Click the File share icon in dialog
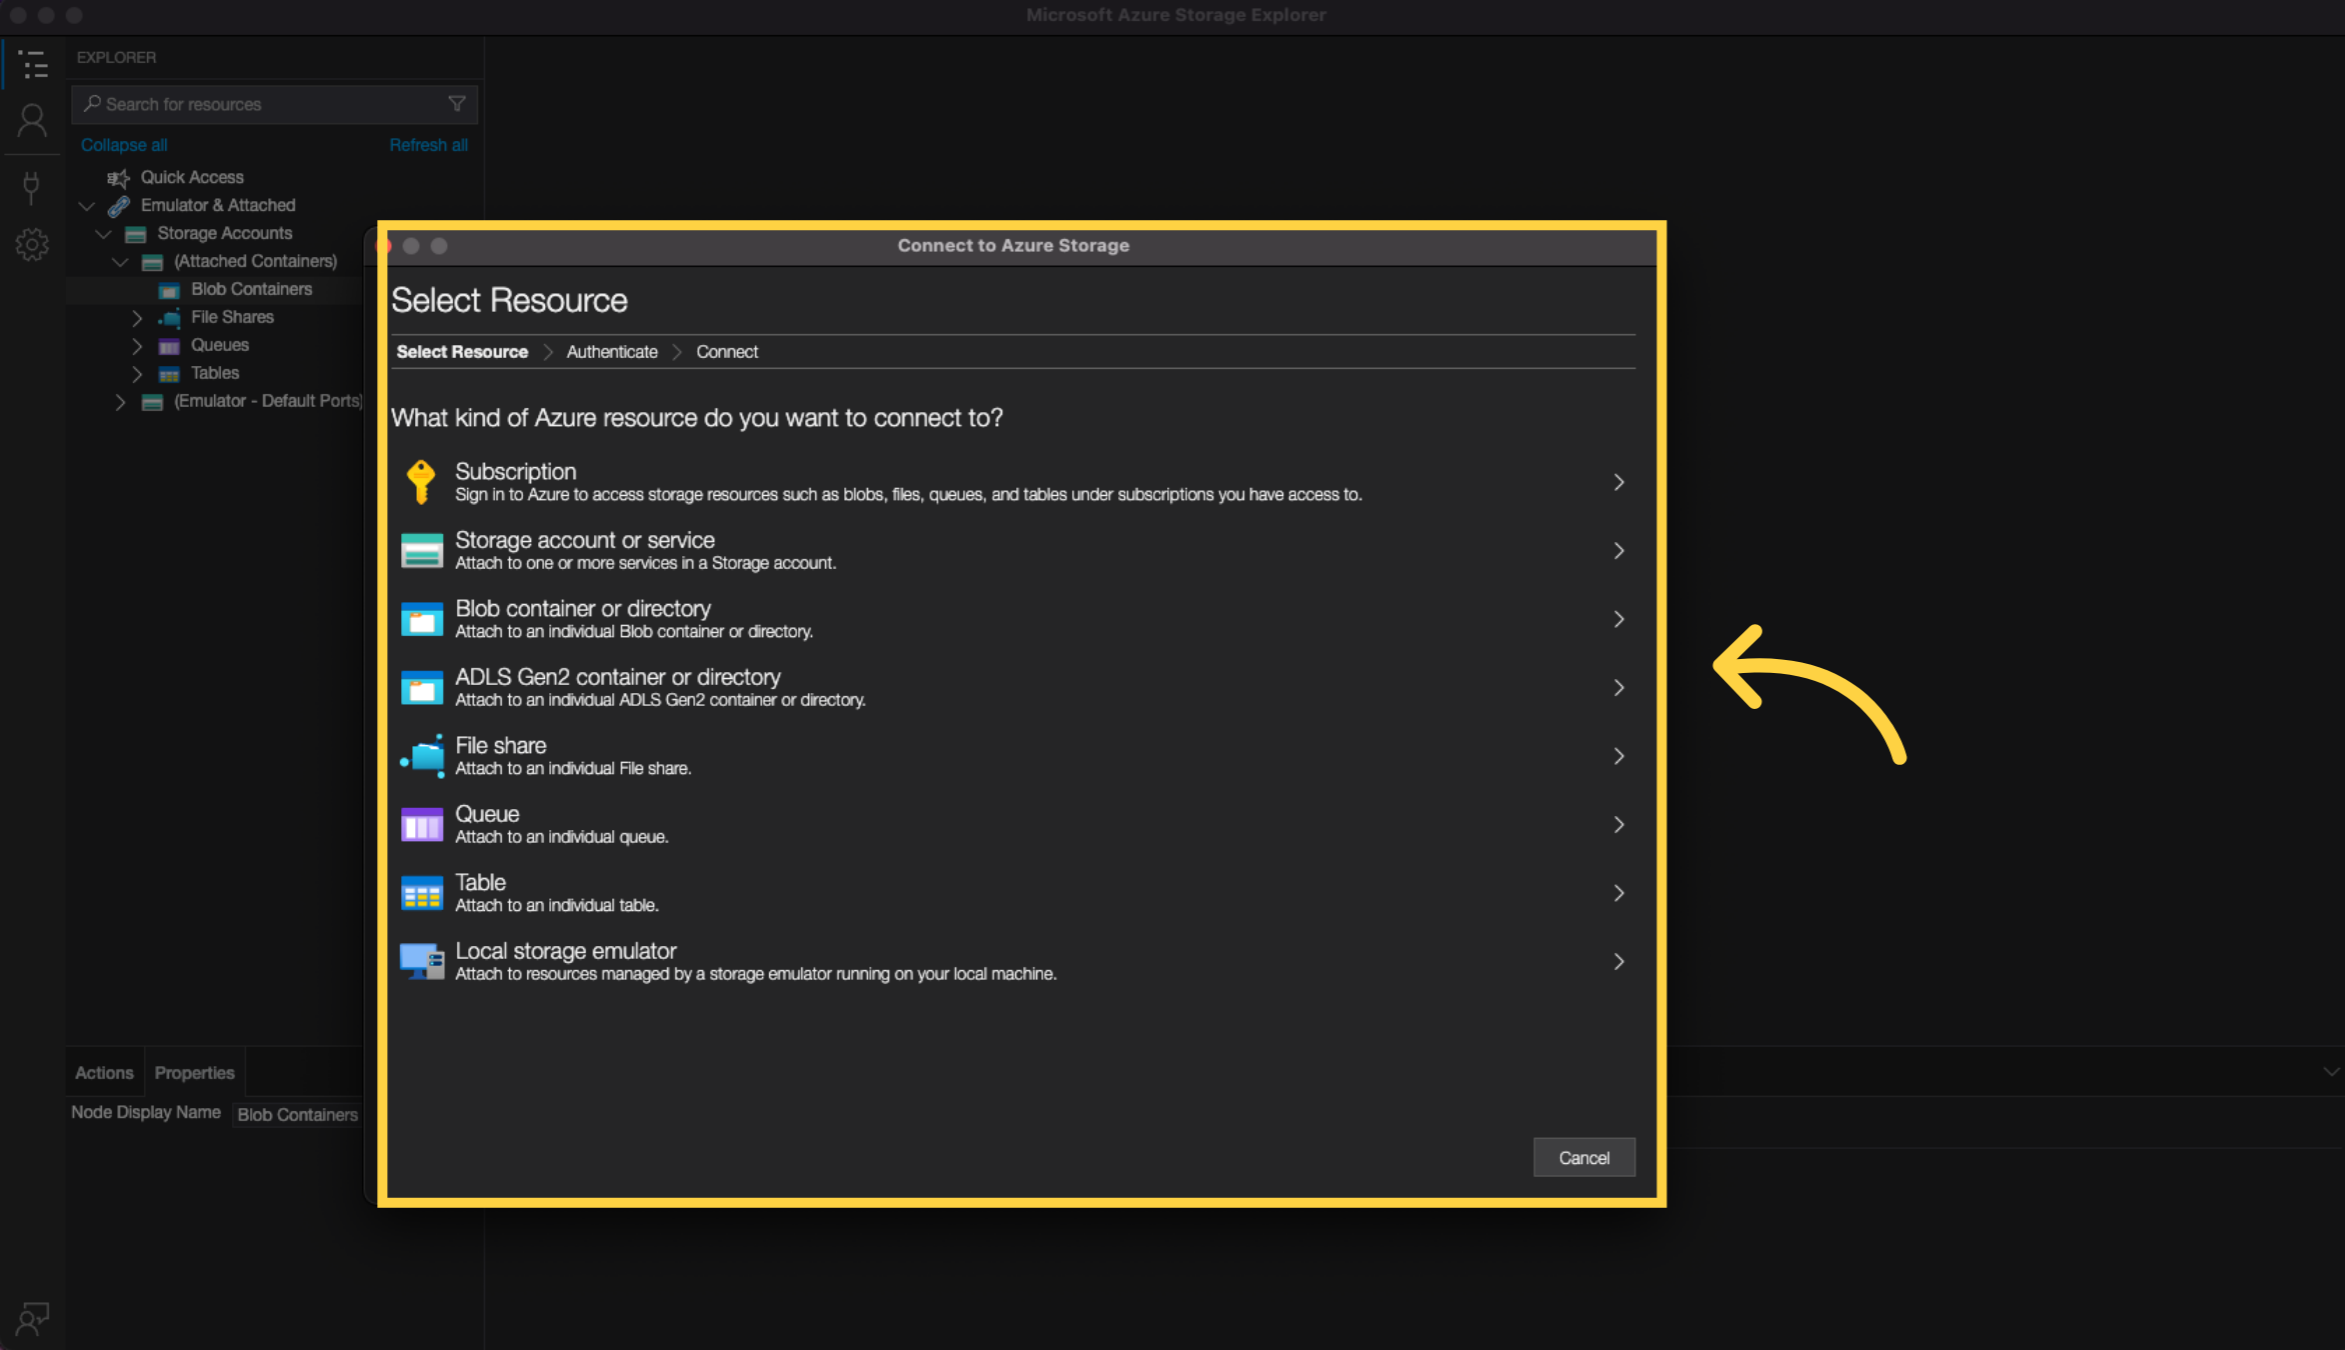 (x=422, y=756)
